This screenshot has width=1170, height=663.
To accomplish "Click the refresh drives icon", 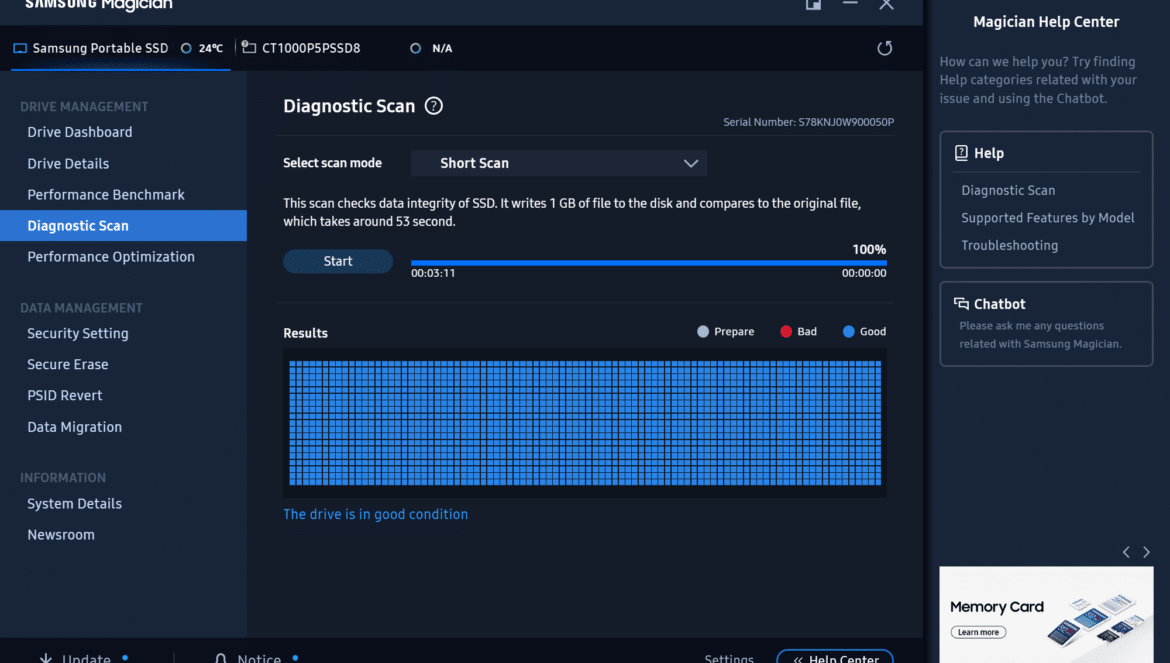I will tap(884, 48).
